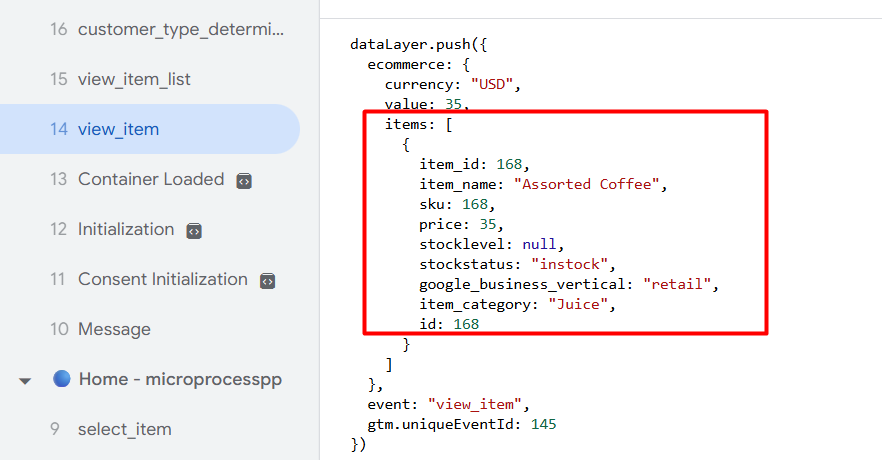Open the view_item_list event
Viewport: 882px width, 460px height.
[x=134, y=79]
